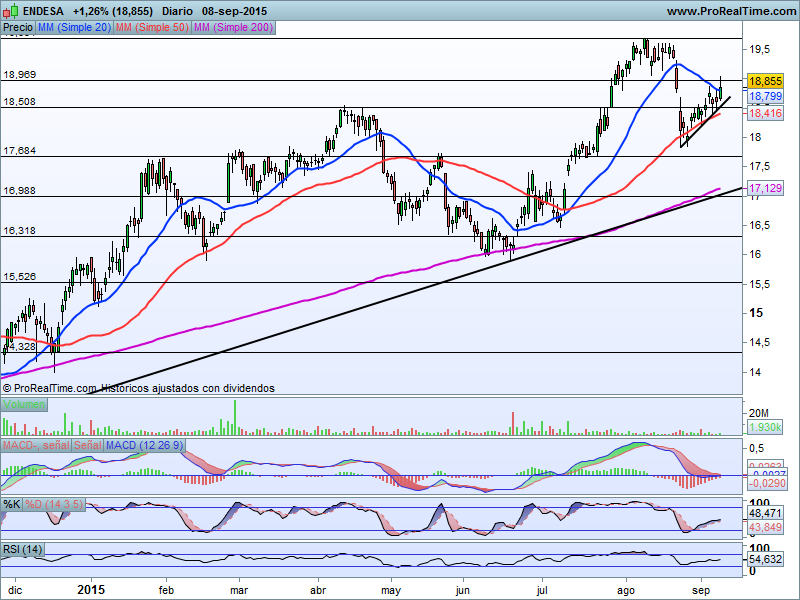Click the blue 18,799 moving average tag
Viewport: 800px width, 600px height.
765,96
